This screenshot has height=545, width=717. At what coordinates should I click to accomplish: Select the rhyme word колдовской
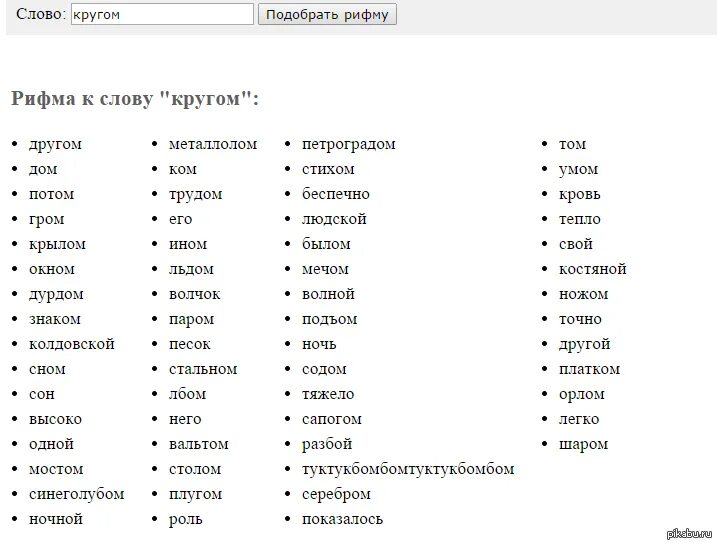[72, 344]
